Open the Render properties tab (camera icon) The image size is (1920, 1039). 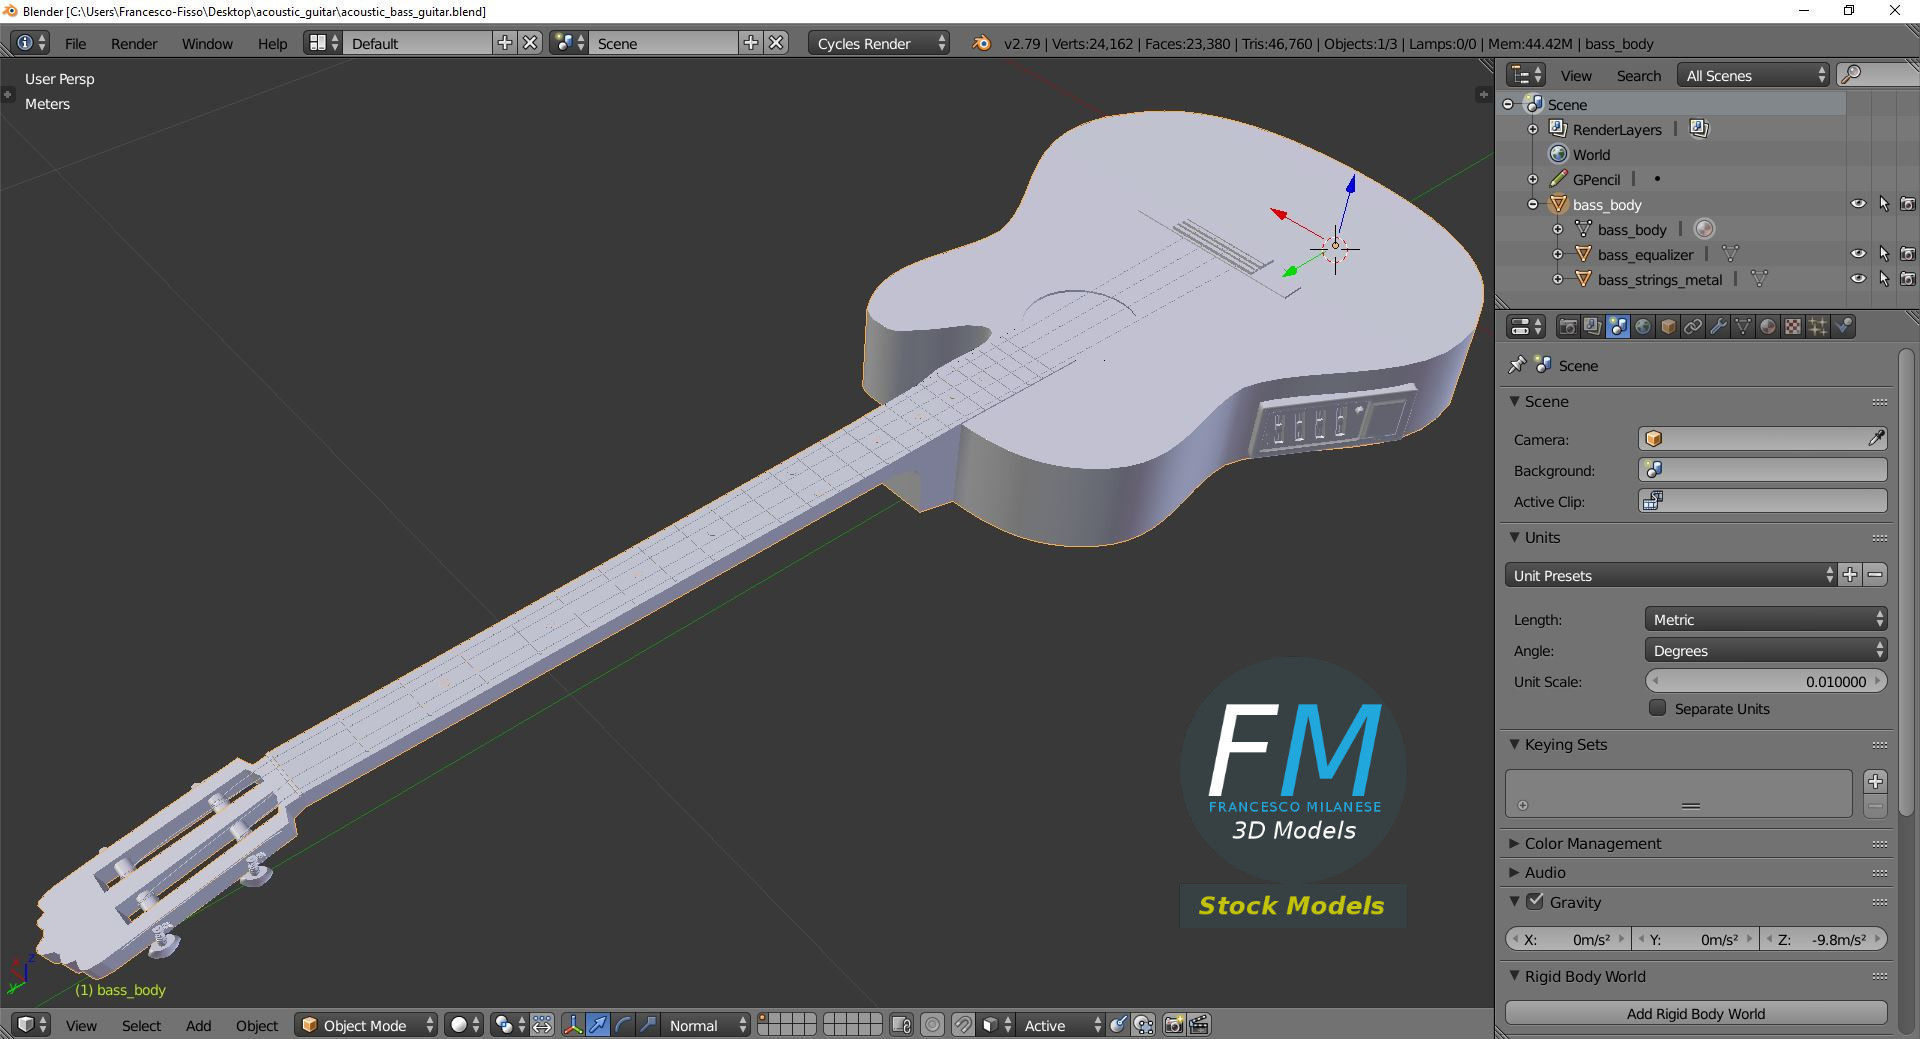click(1568, 327)
